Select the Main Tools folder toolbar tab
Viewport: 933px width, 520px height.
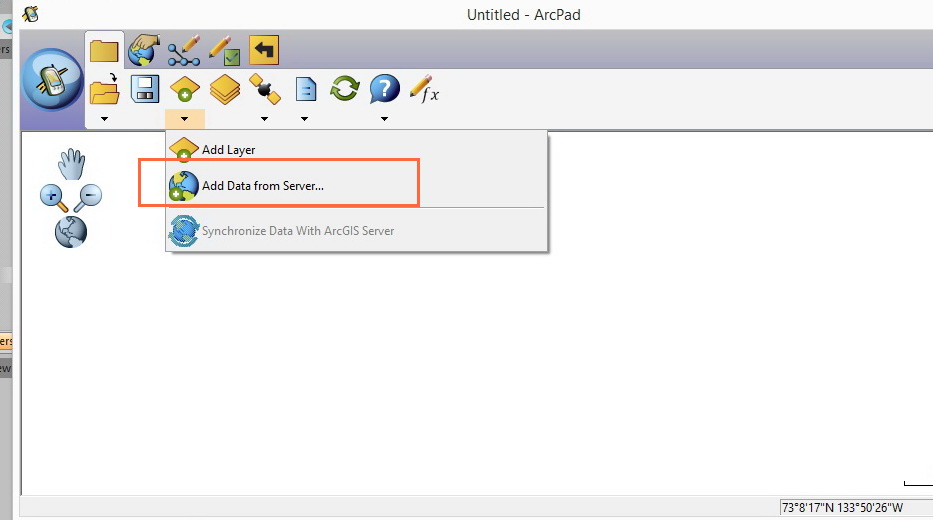pyautogui.click(x=104, y=51)
